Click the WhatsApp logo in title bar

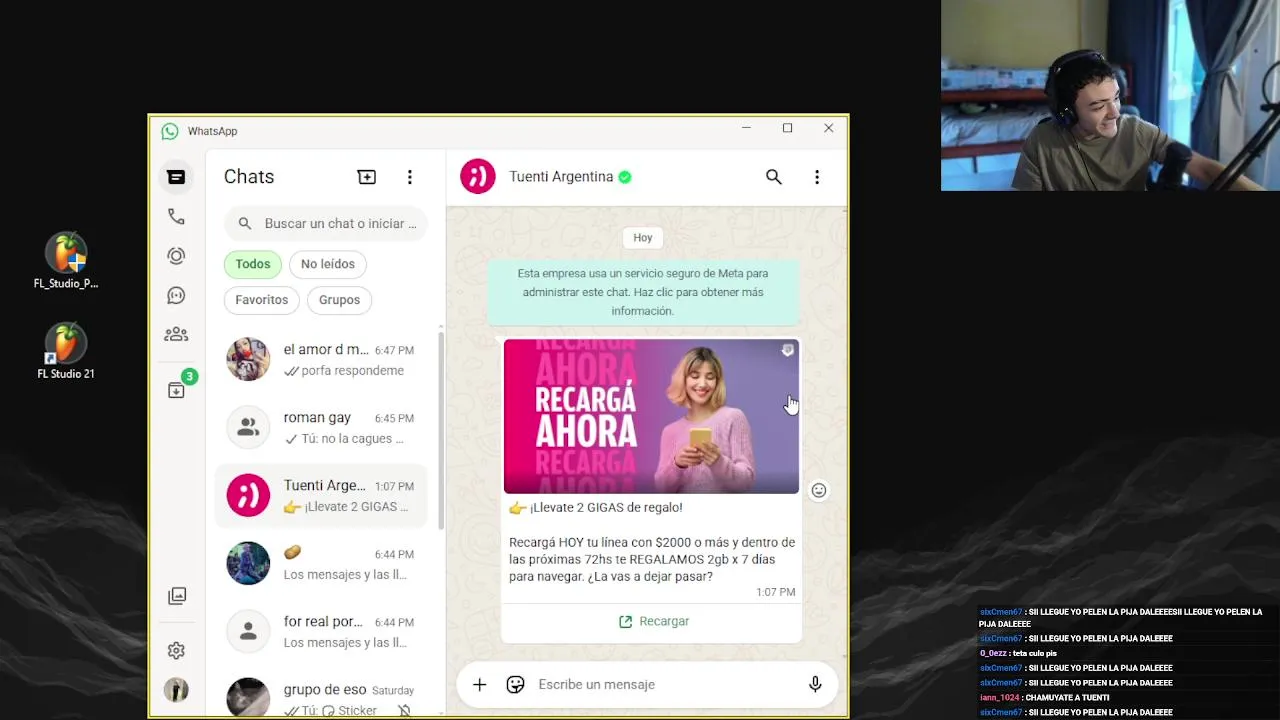pyautogui.click(x=170, y=131)
